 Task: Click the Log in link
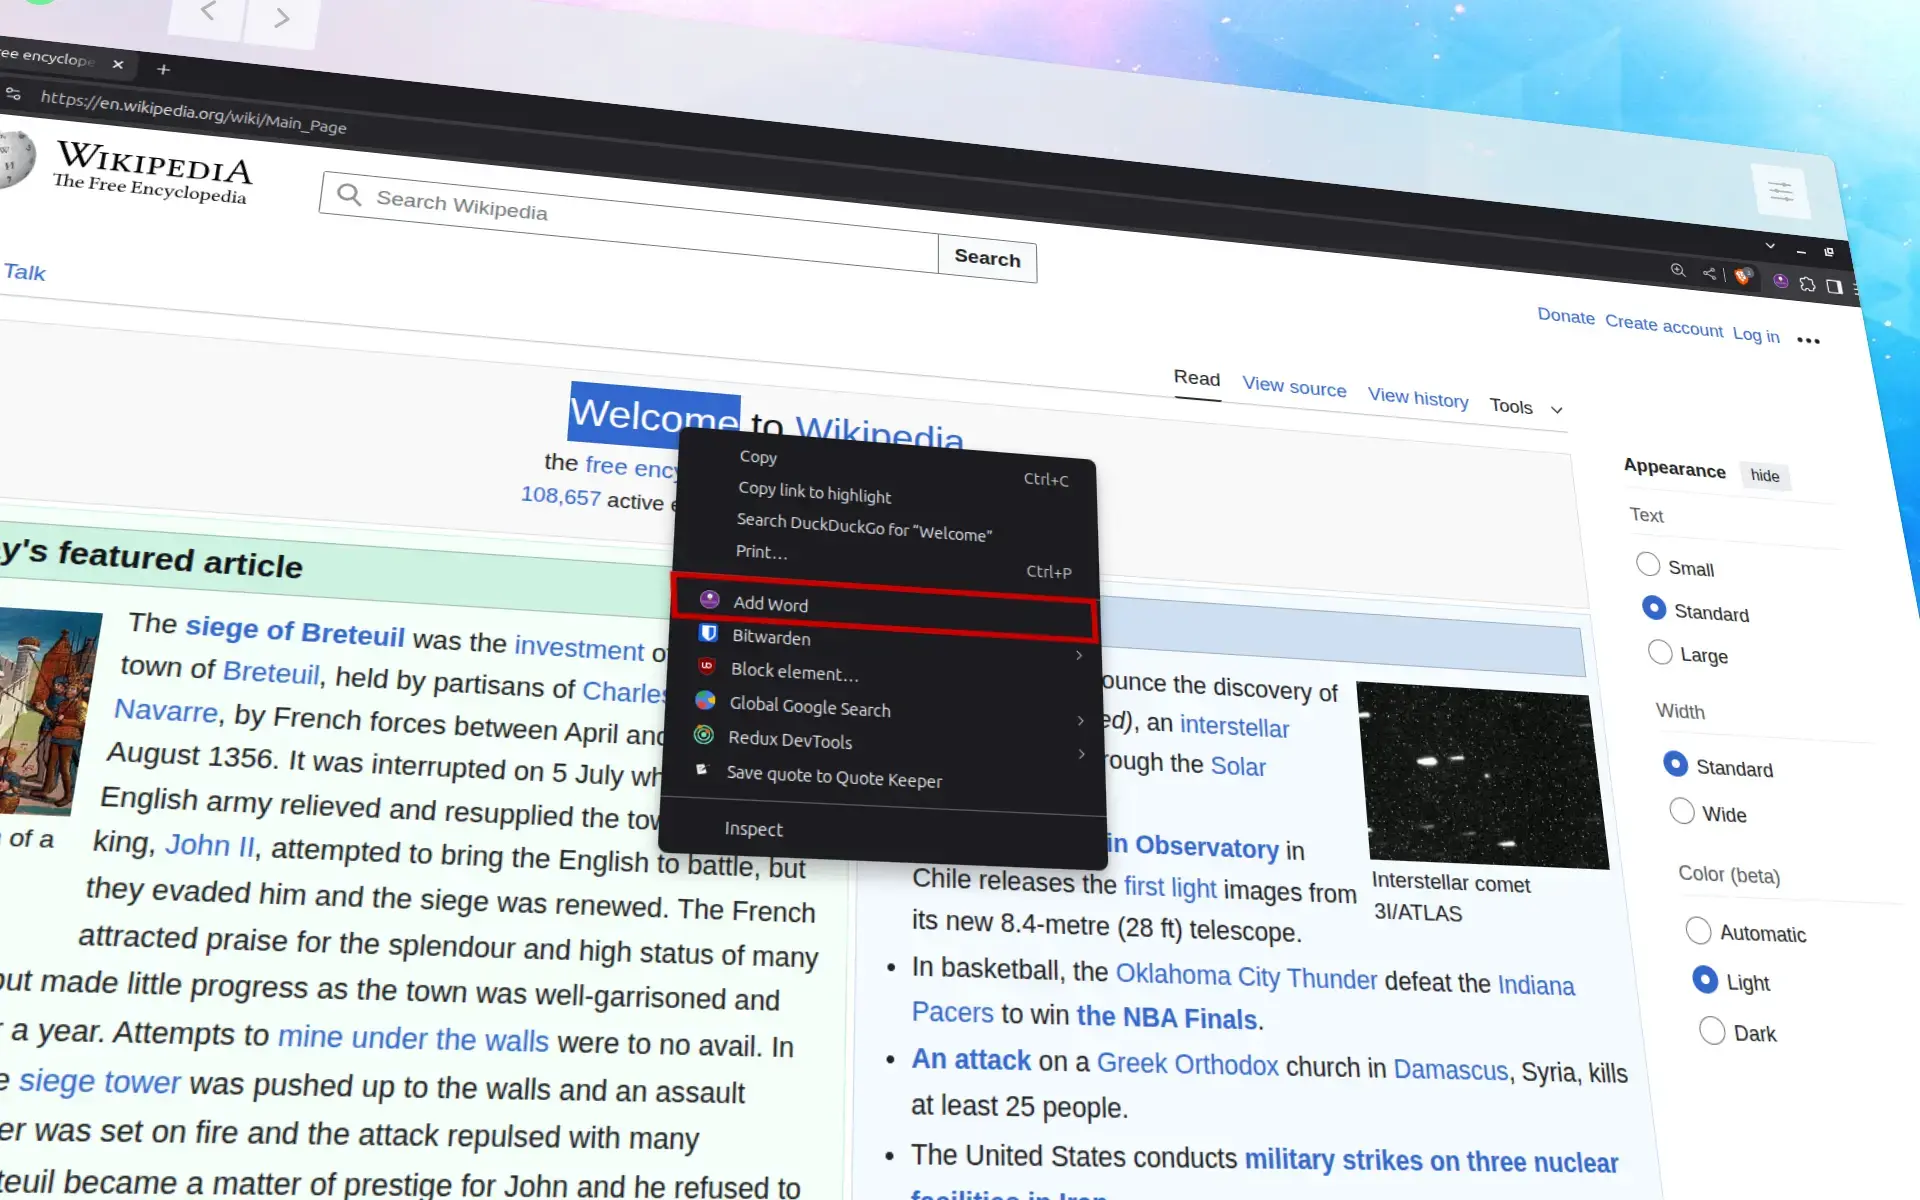1756,335
